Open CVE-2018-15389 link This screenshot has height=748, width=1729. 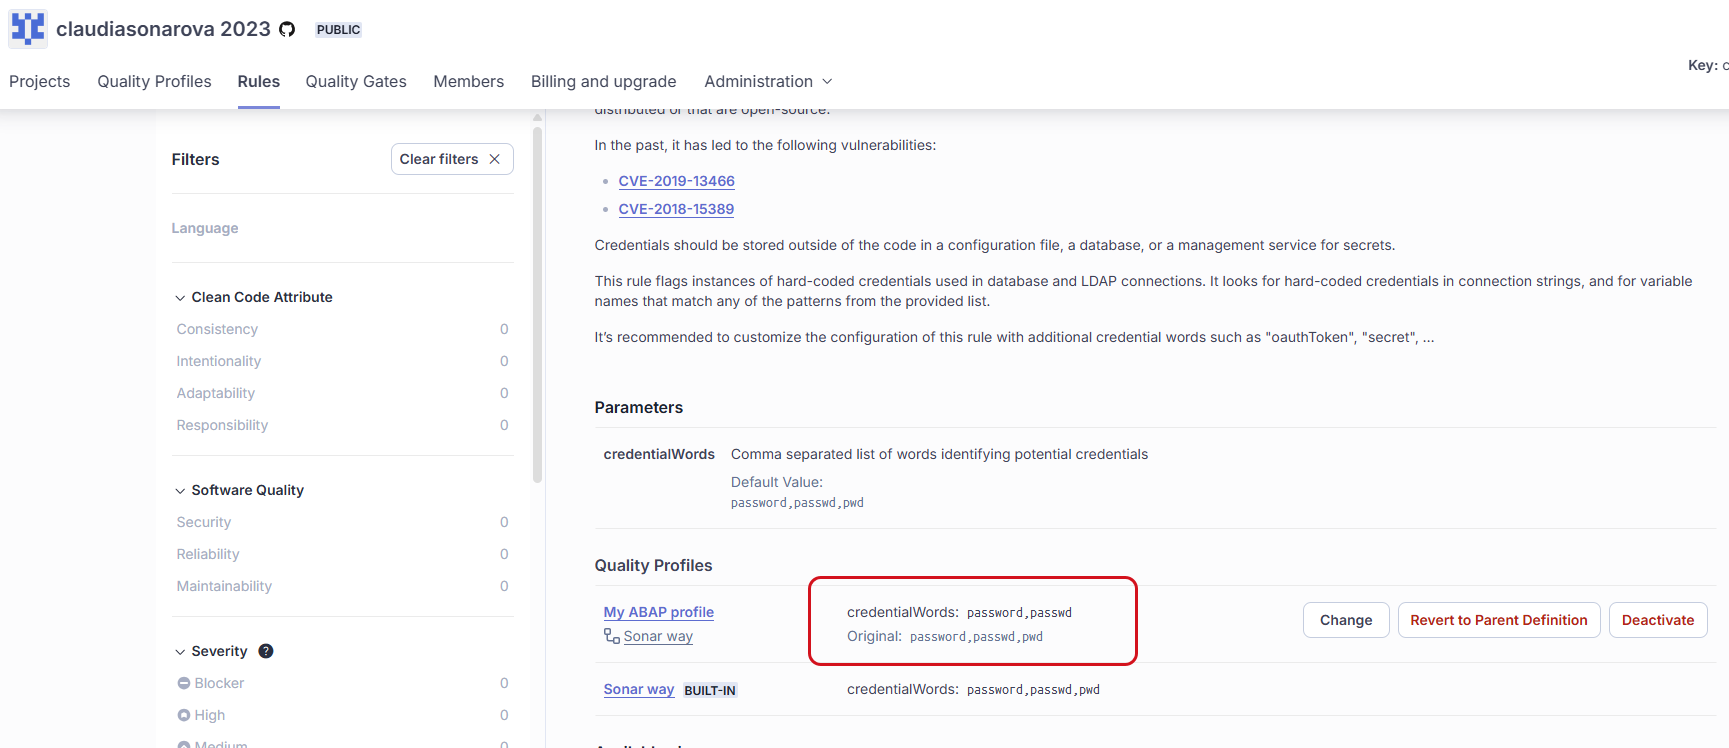tap(676, 209)
